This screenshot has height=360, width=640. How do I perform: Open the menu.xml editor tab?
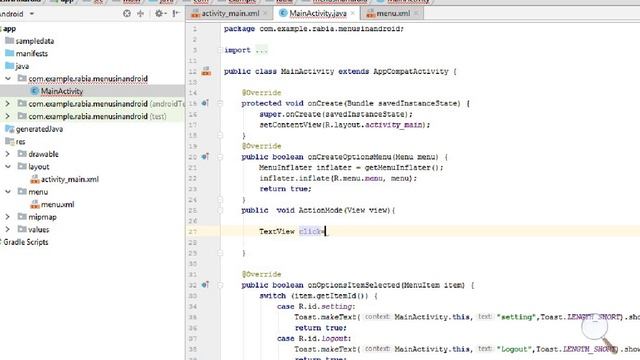[393, 13]
